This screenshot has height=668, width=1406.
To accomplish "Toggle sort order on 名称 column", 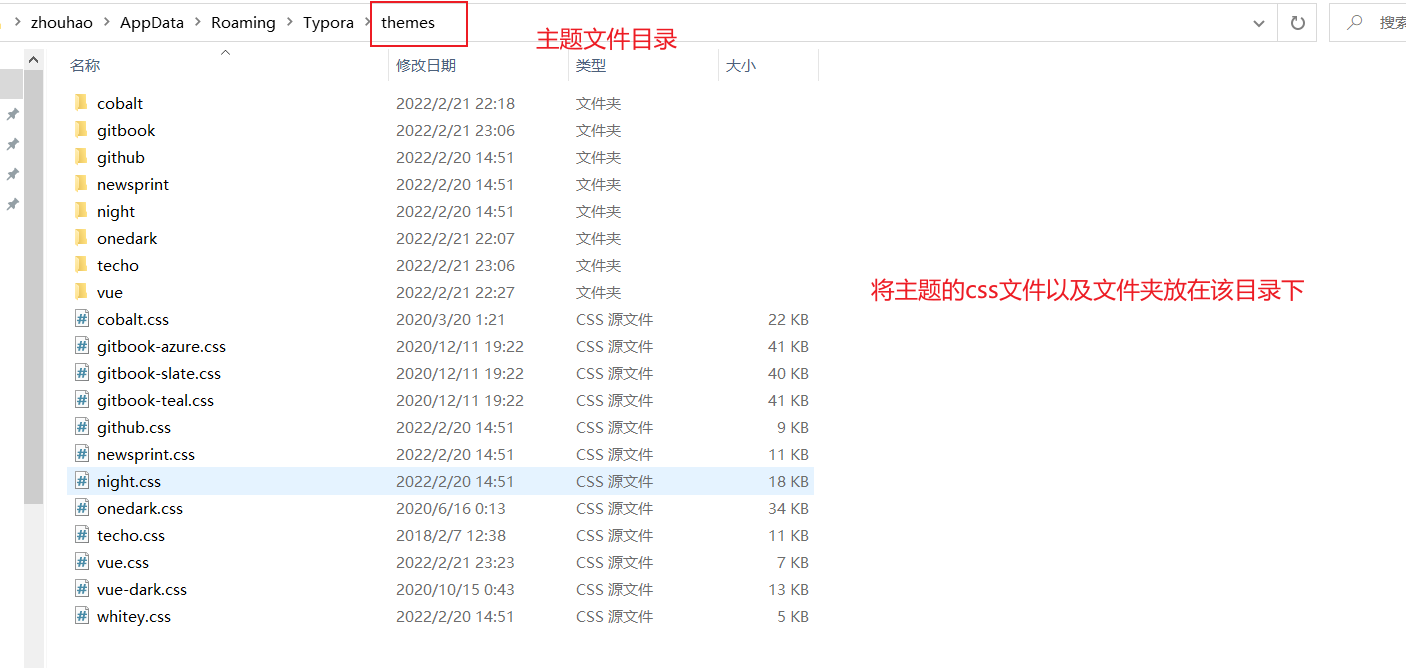I will pyautogui.click(x=85, y=64).
